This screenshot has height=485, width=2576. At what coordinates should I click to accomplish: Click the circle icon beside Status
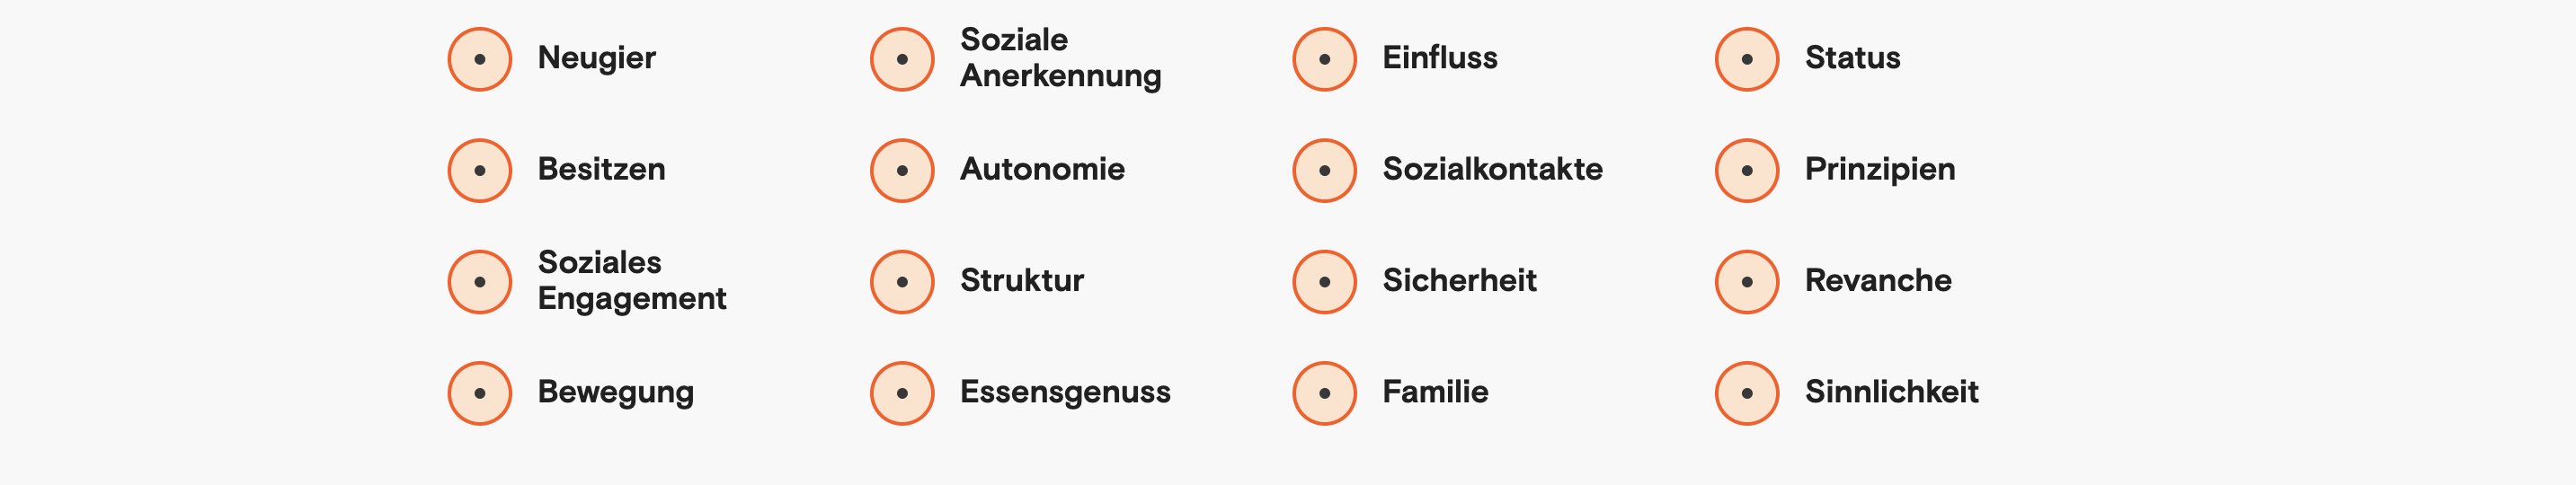pyautogui.click(x=1747, y=59)
